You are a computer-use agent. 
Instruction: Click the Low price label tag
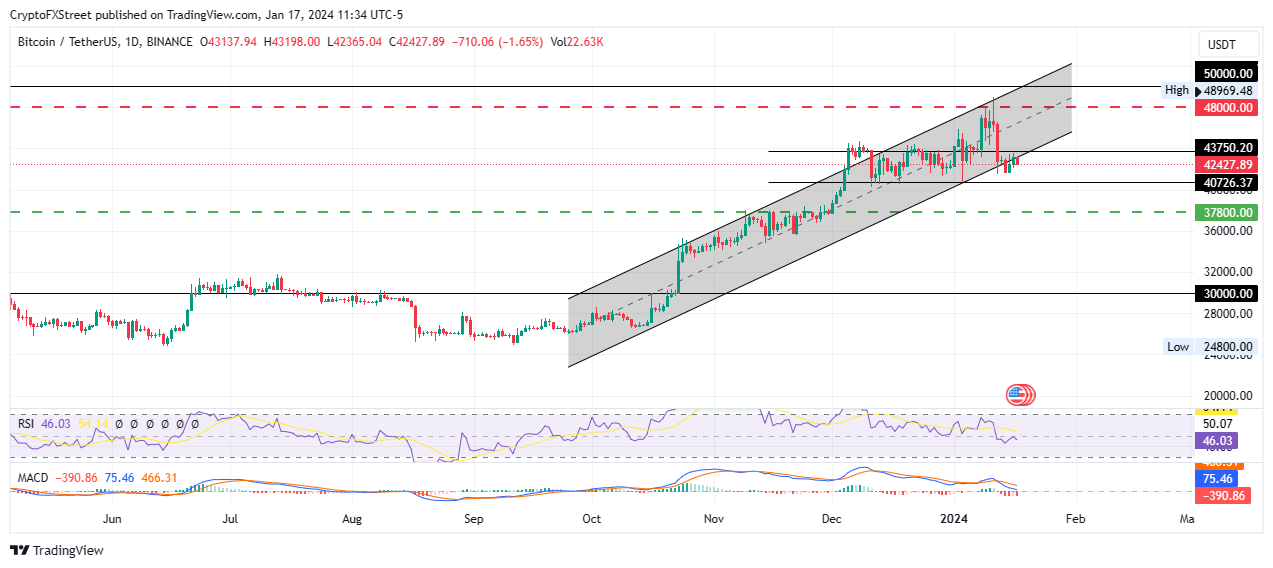coord(1178,347)
